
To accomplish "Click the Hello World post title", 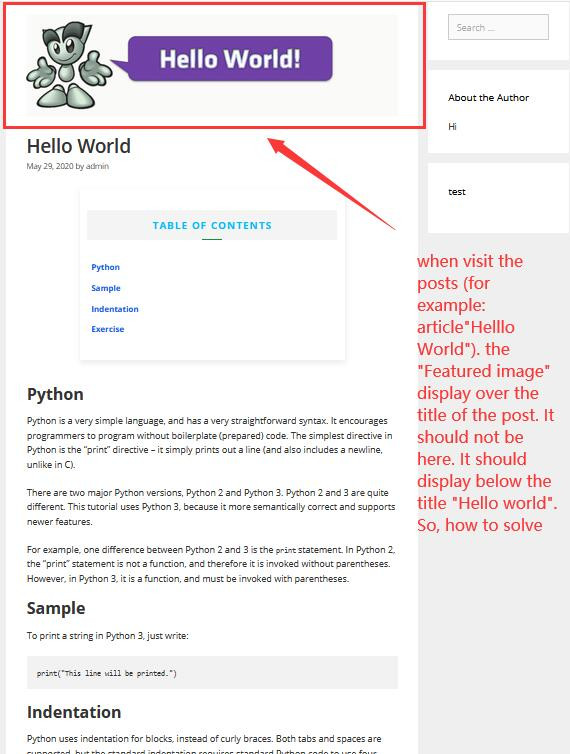I will coord(79,146).
